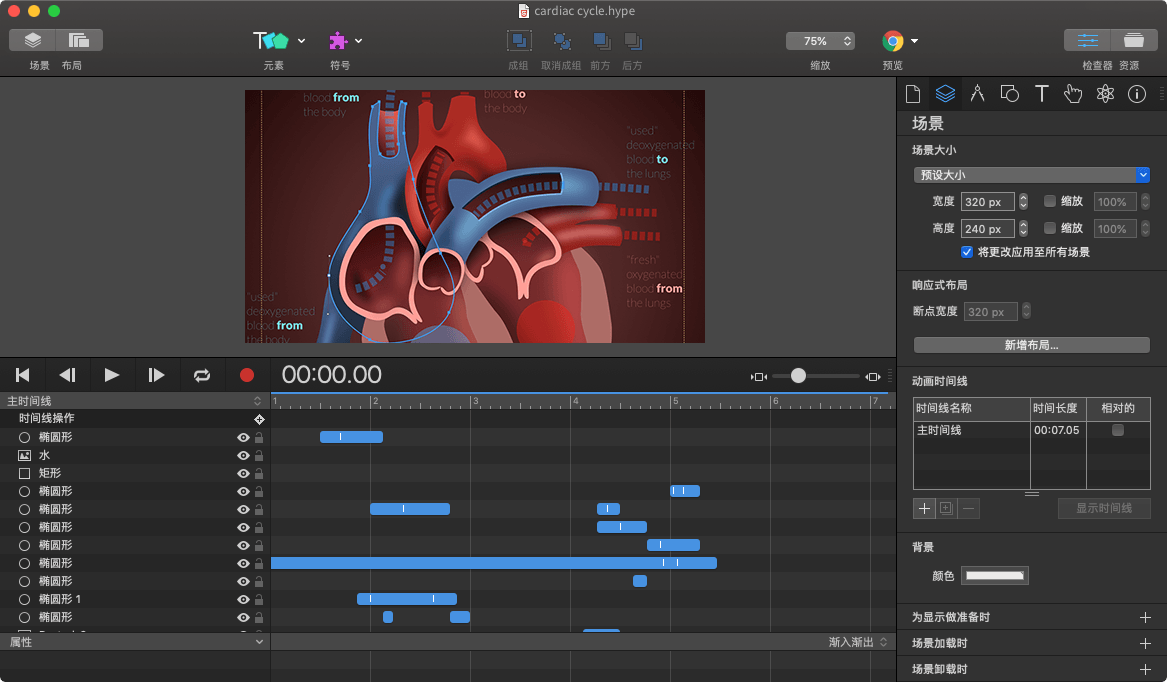Click the 新增布局 button
Screen dimensions: 1167x682
point(1031,344)
